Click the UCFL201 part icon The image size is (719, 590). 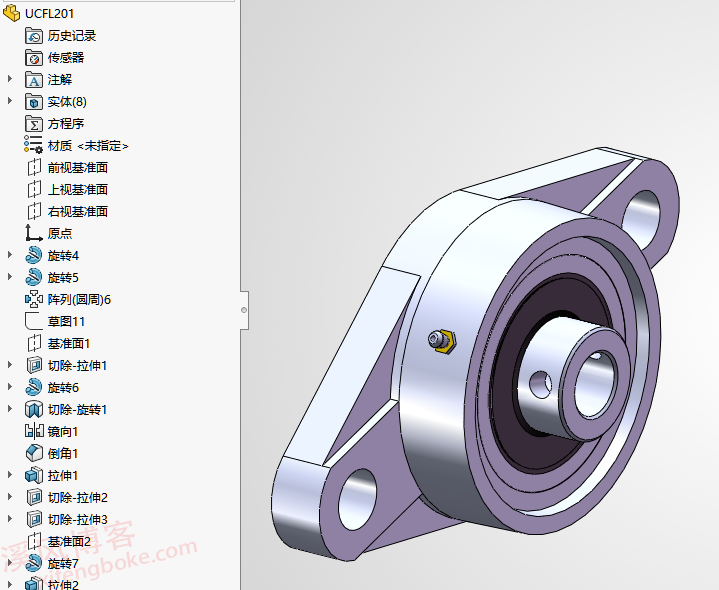tap(12, 13)
